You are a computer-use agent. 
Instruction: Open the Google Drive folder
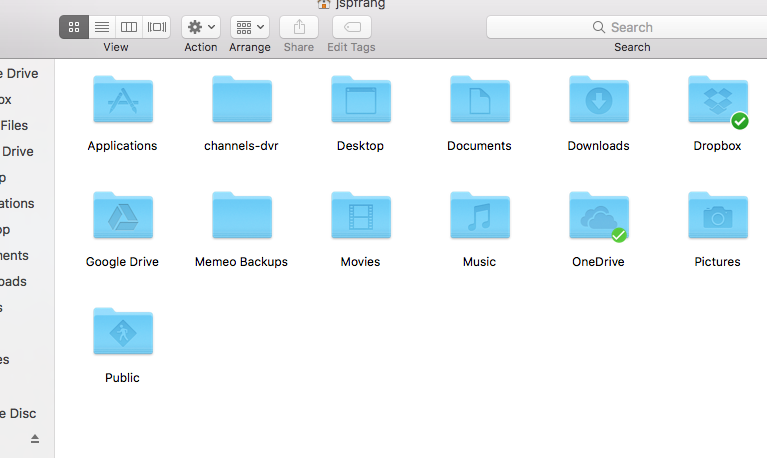coord(122,217)
